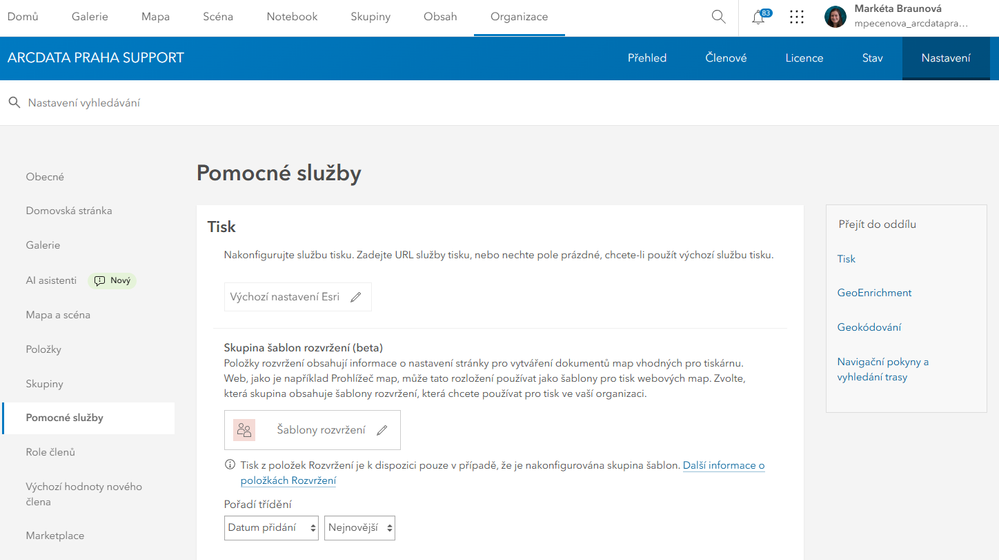This screenshot has width=999, height=560.
Task: Switch to the Členové tab
Action: coord(726,58)
